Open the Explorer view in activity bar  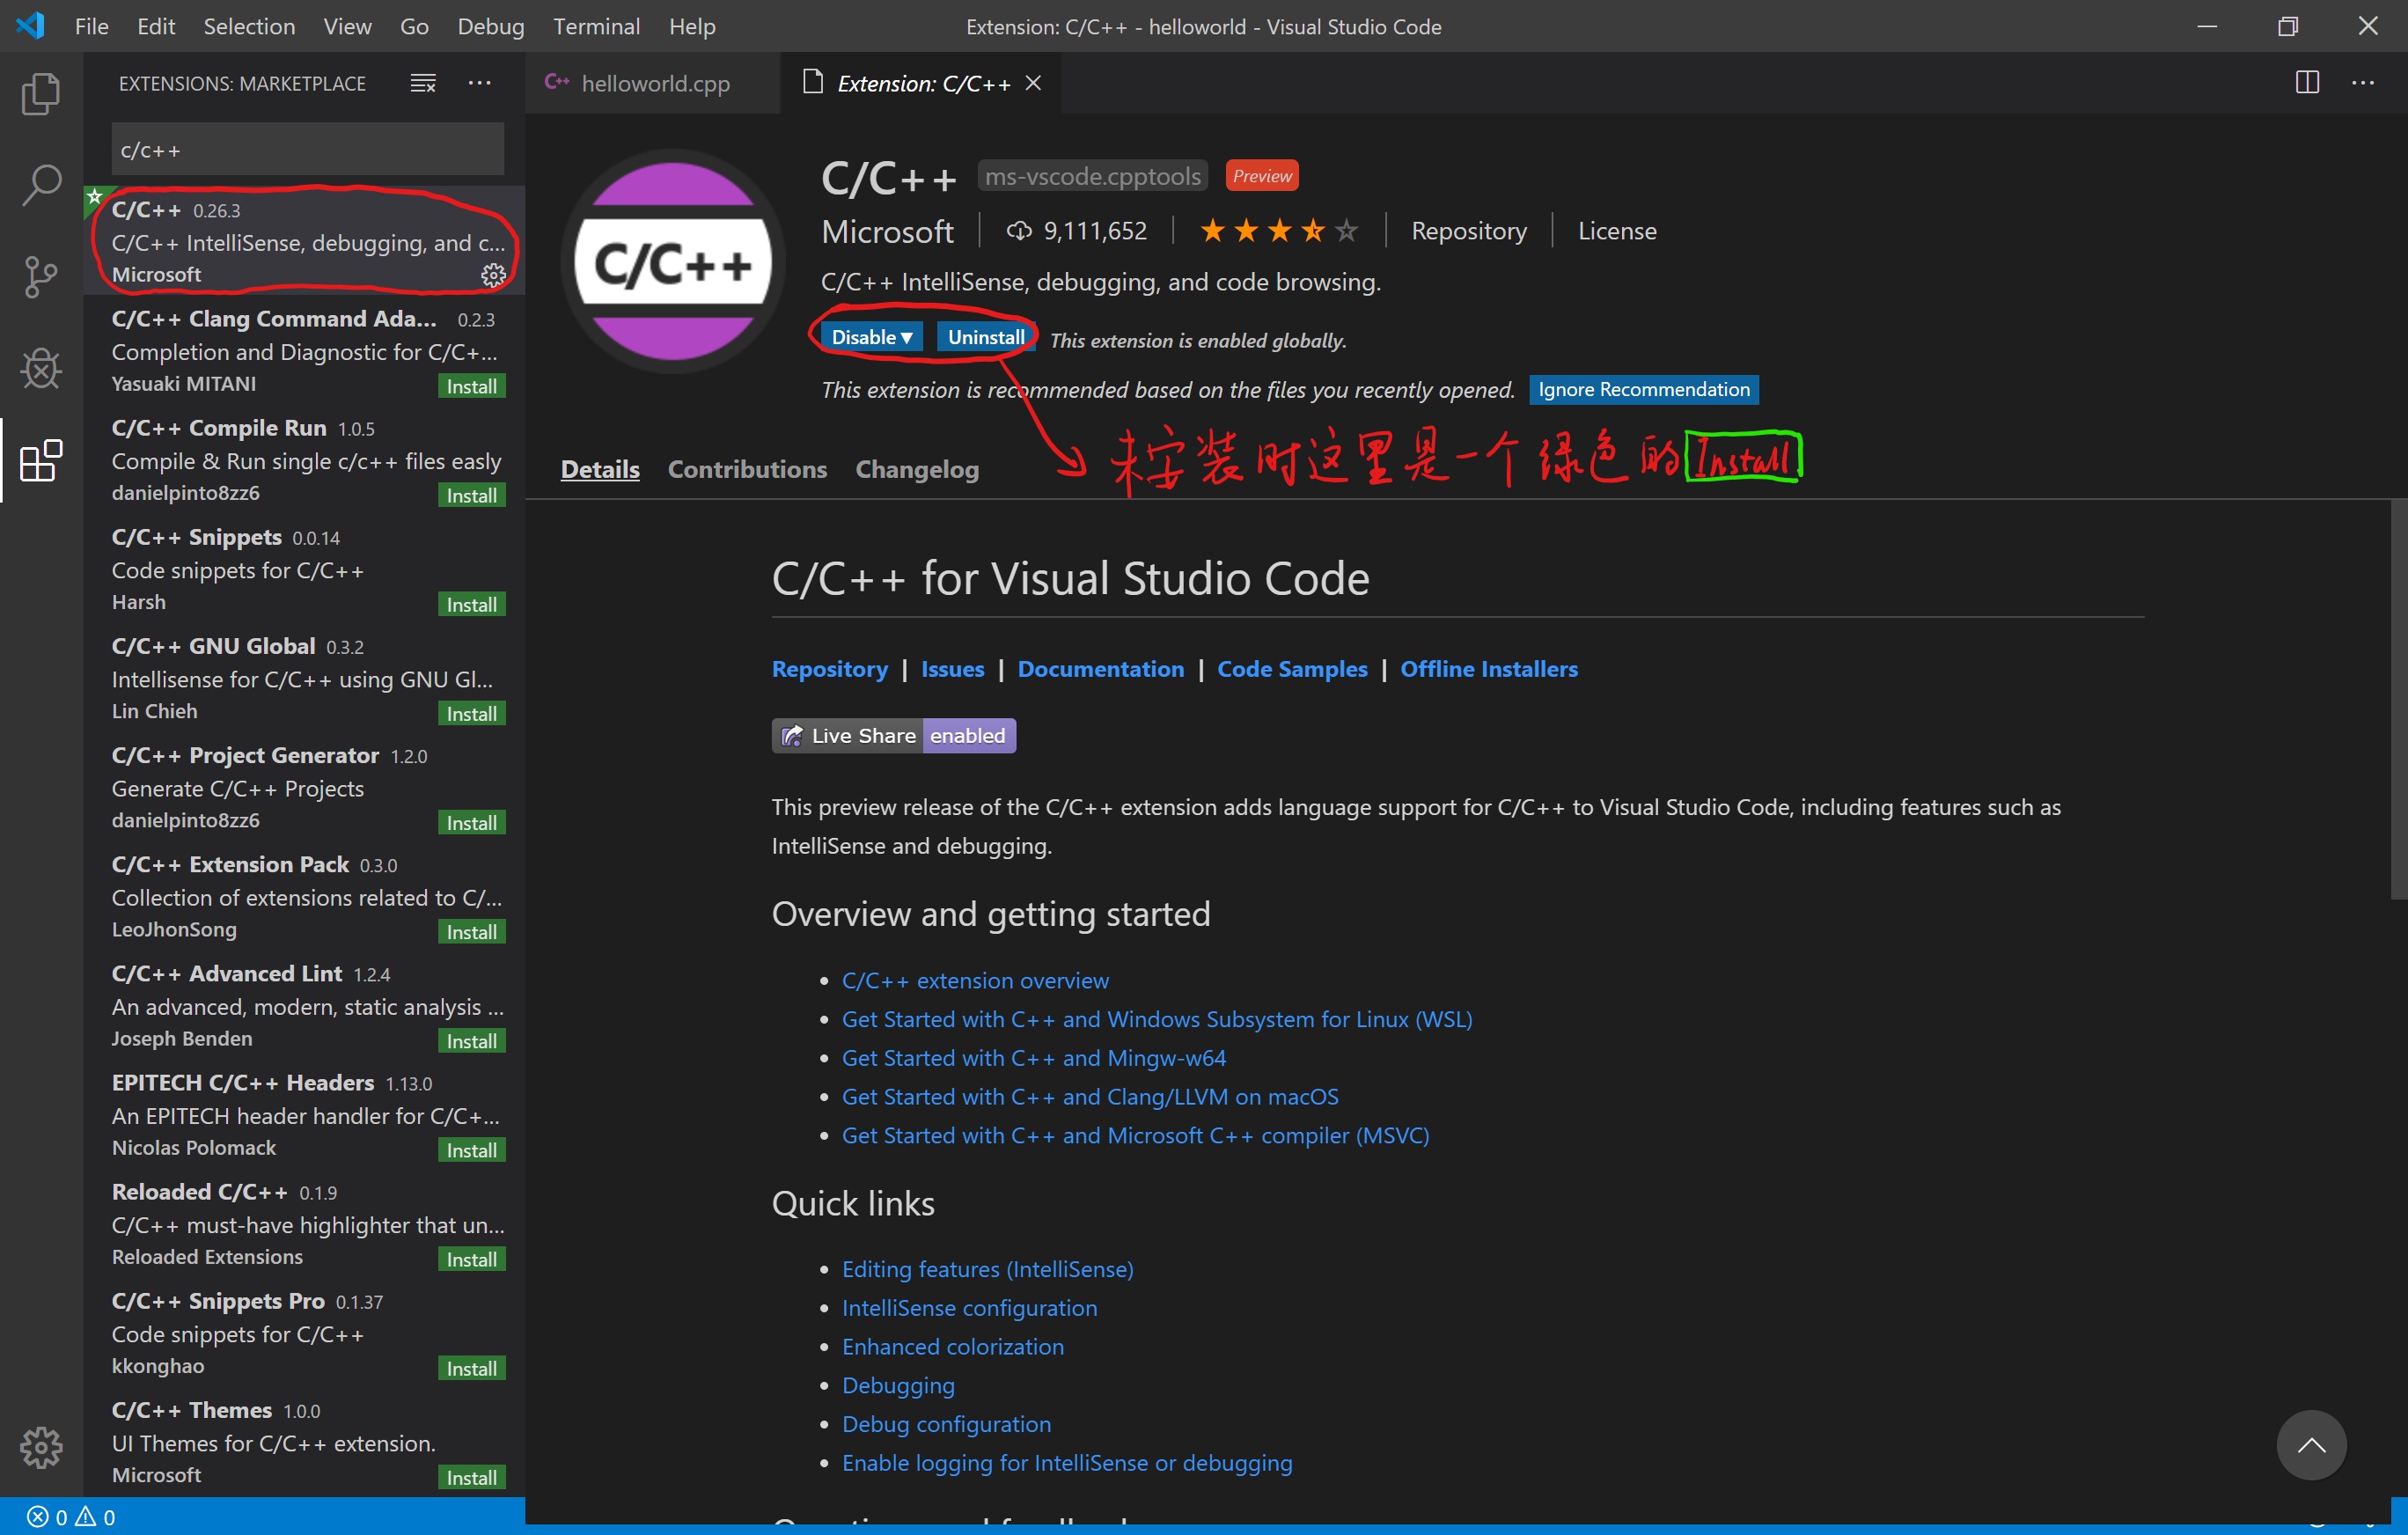41,94
